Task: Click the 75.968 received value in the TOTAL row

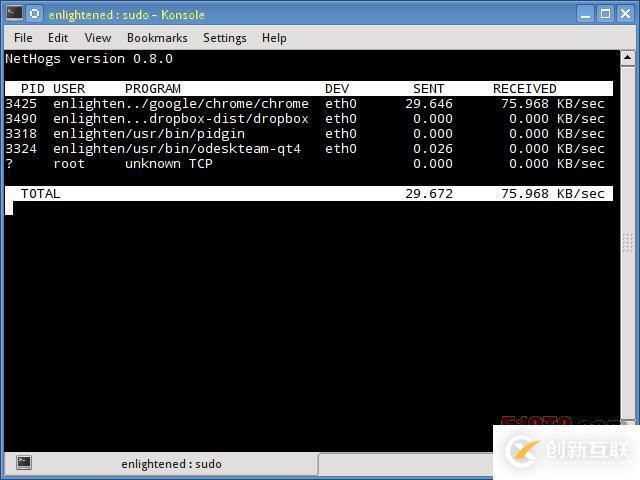Action: point(524,193)
